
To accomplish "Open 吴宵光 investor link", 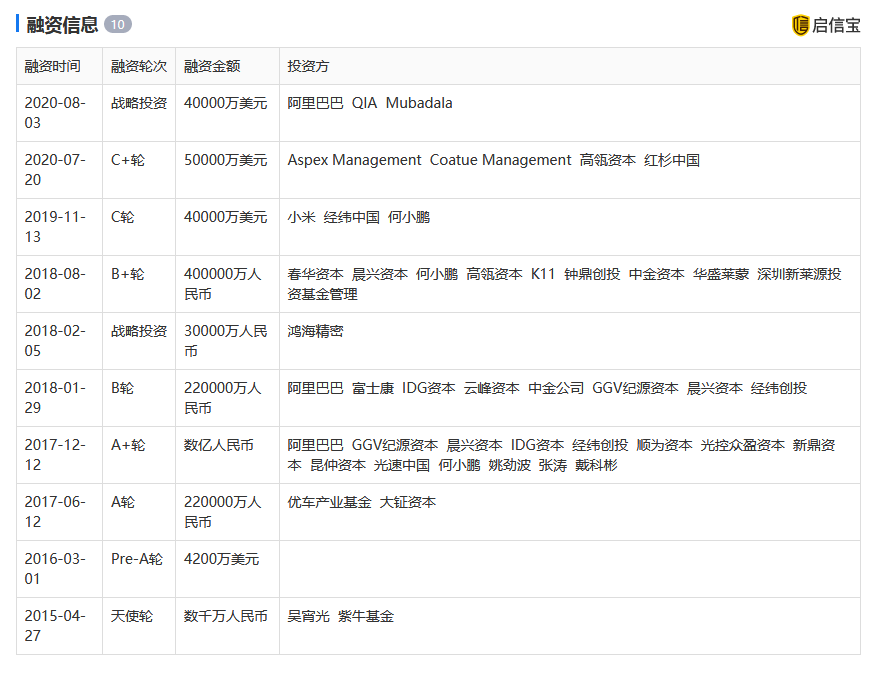I will [x=309, y=616].
